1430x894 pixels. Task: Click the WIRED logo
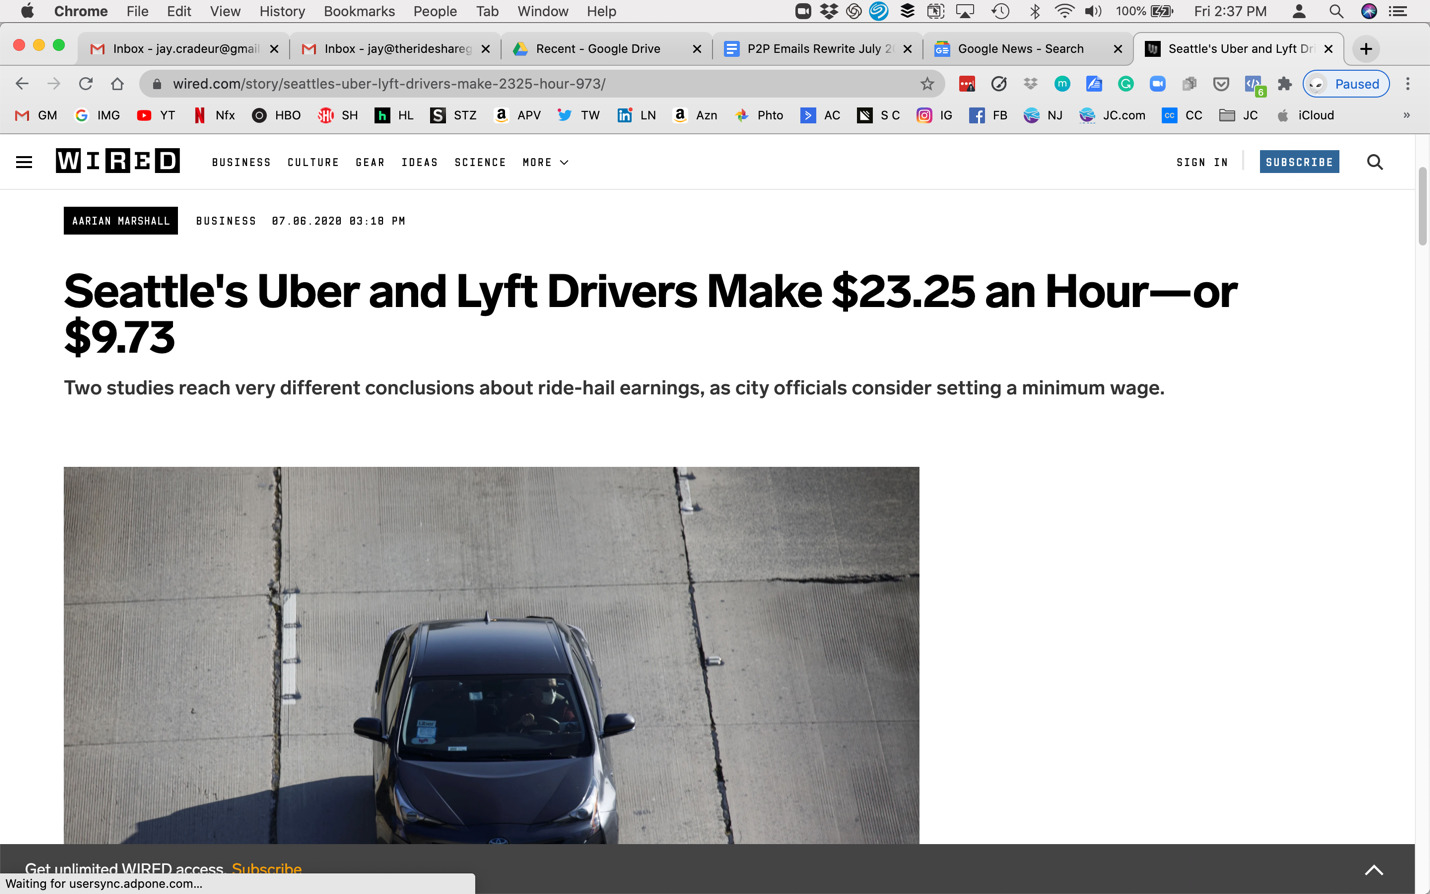click(118, 161)
